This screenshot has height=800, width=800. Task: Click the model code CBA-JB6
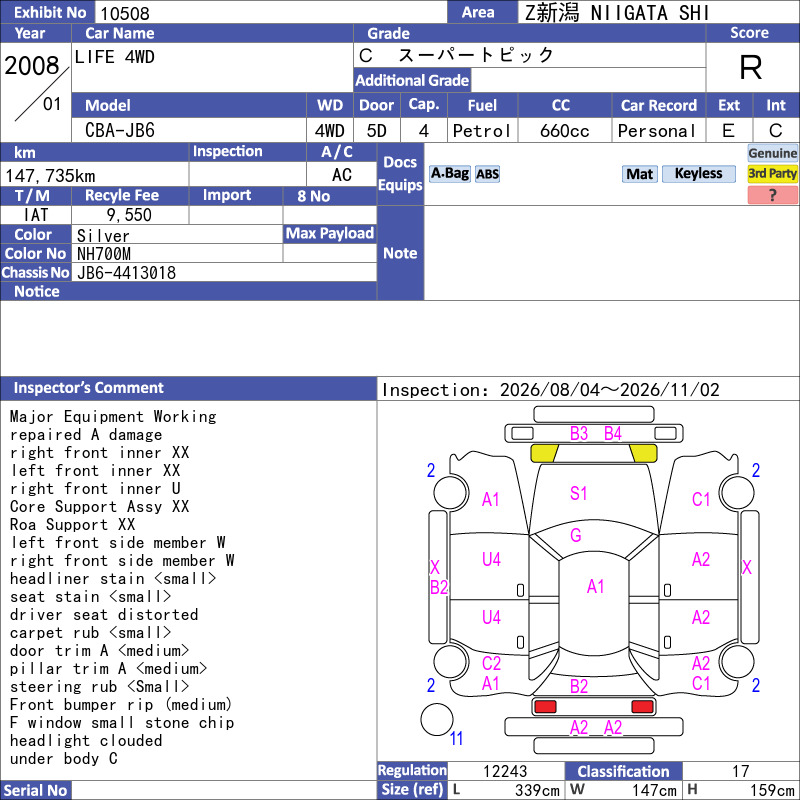120,130
